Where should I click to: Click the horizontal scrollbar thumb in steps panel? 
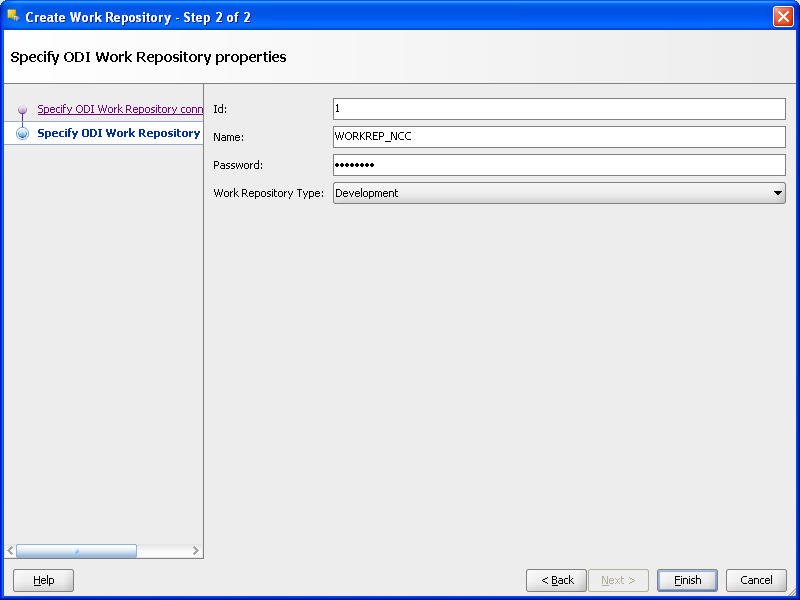pyautogui.click(x=76, y=551)
